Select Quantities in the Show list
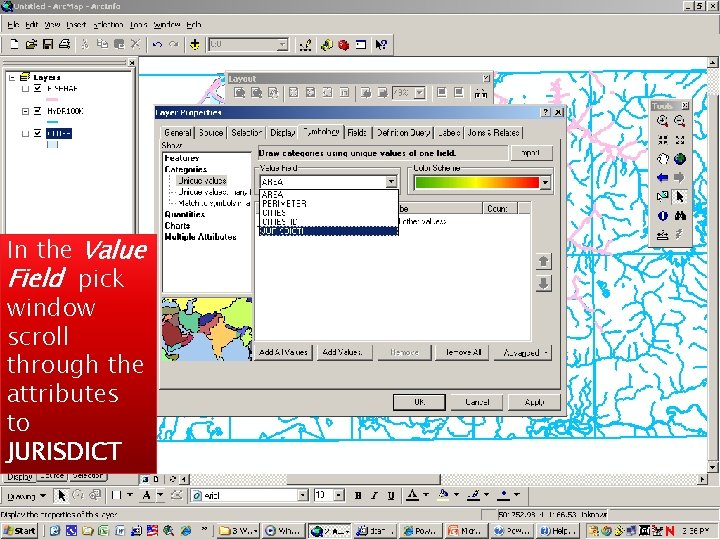The image size is (720, 540). [185, 214]
